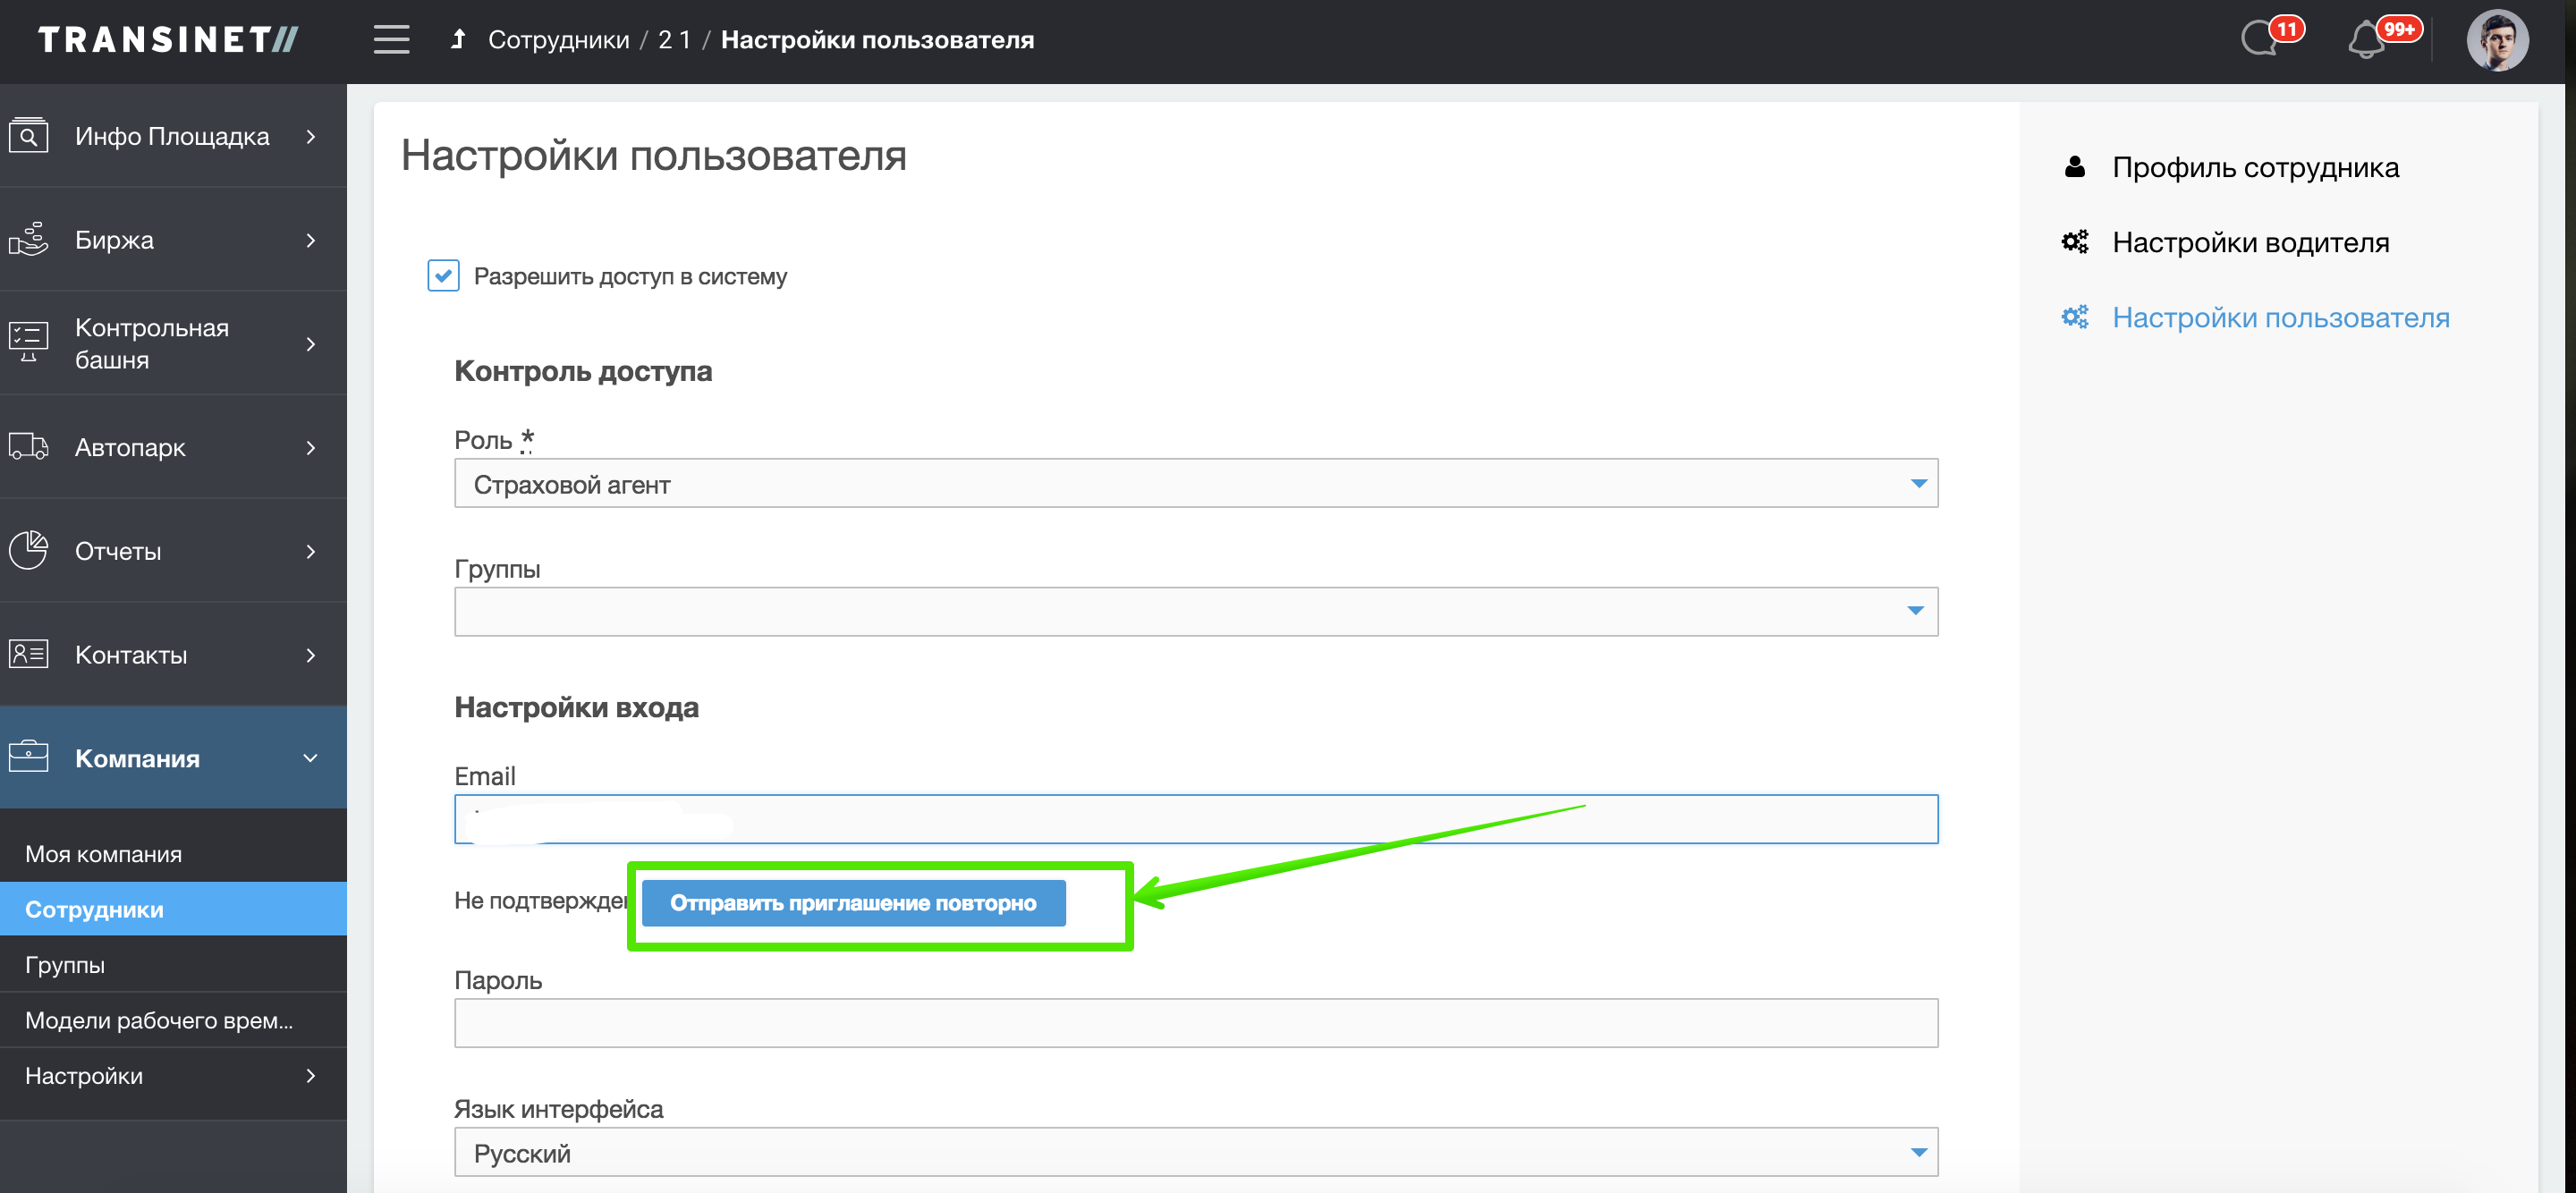Open Профиль сотрудника link
This screenshot has width=2576, height=1193.
click(2254, 167)
